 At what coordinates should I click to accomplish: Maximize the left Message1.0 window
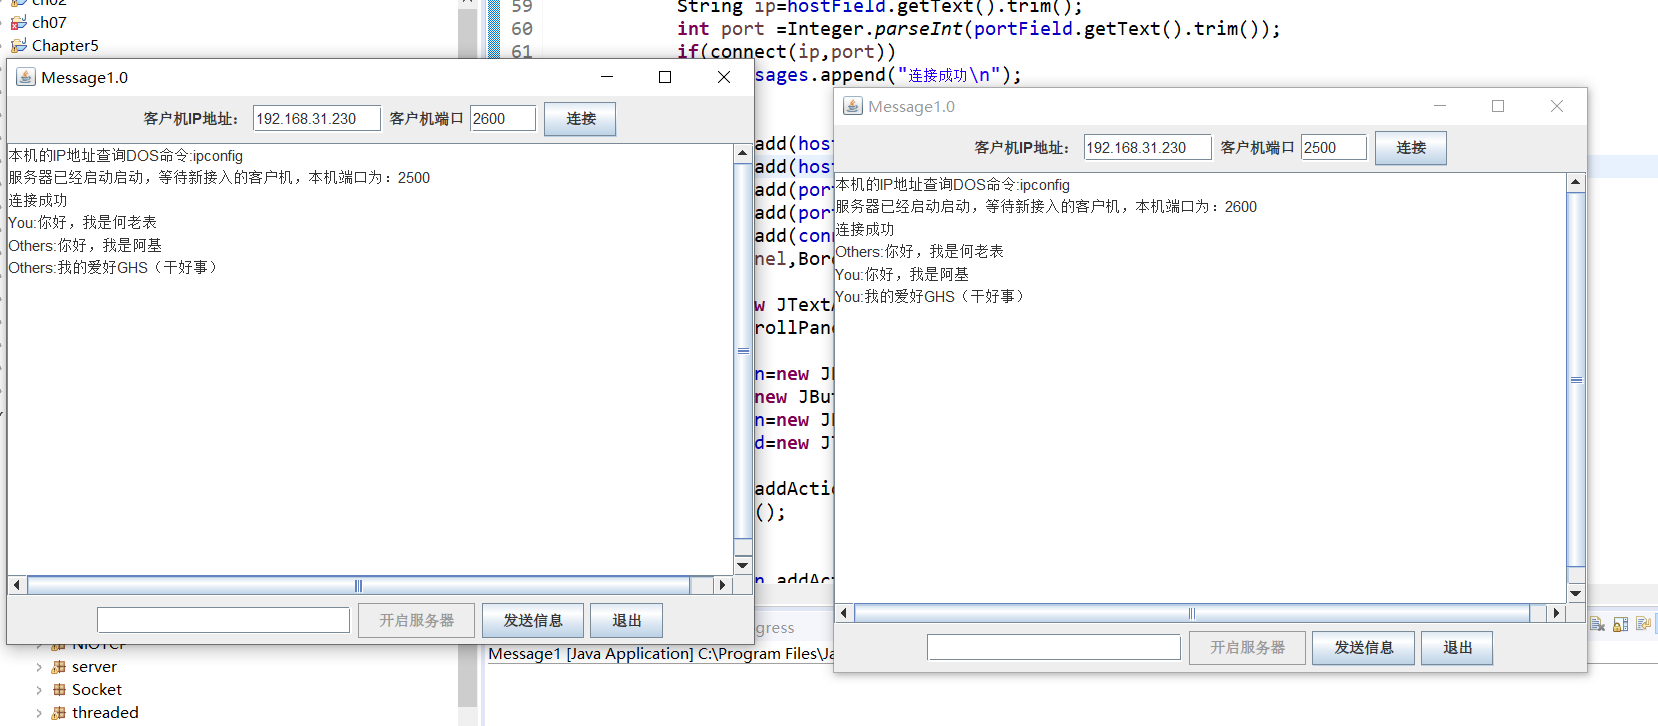point(665,77)
